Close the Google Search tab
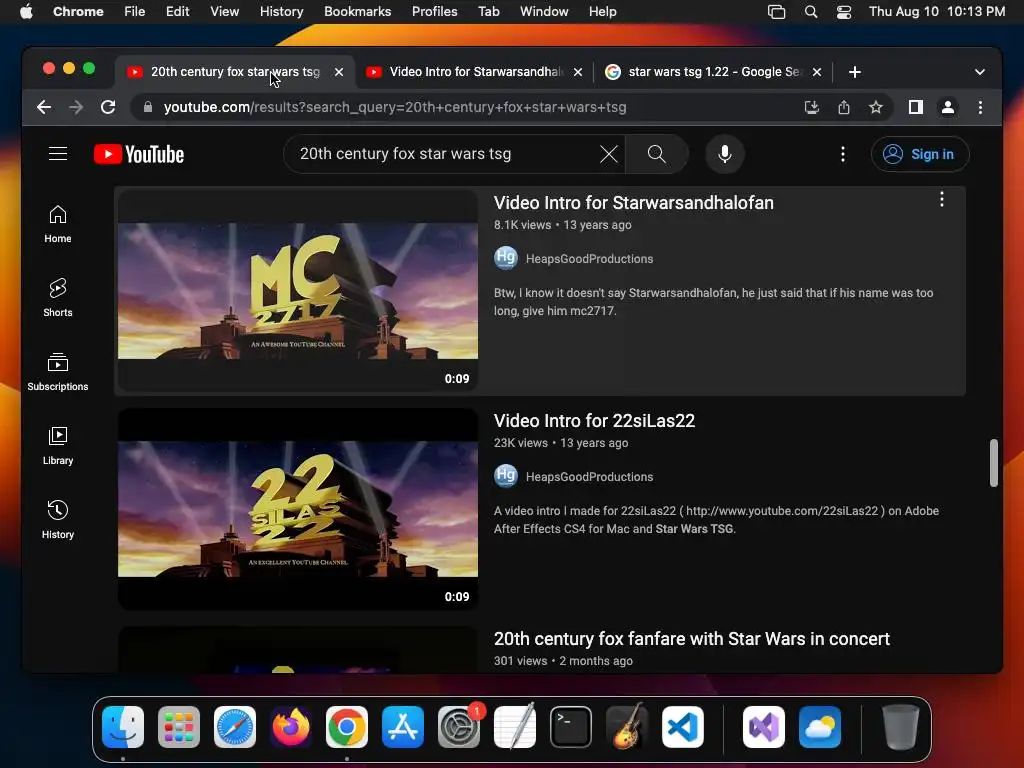 [817, 72]
